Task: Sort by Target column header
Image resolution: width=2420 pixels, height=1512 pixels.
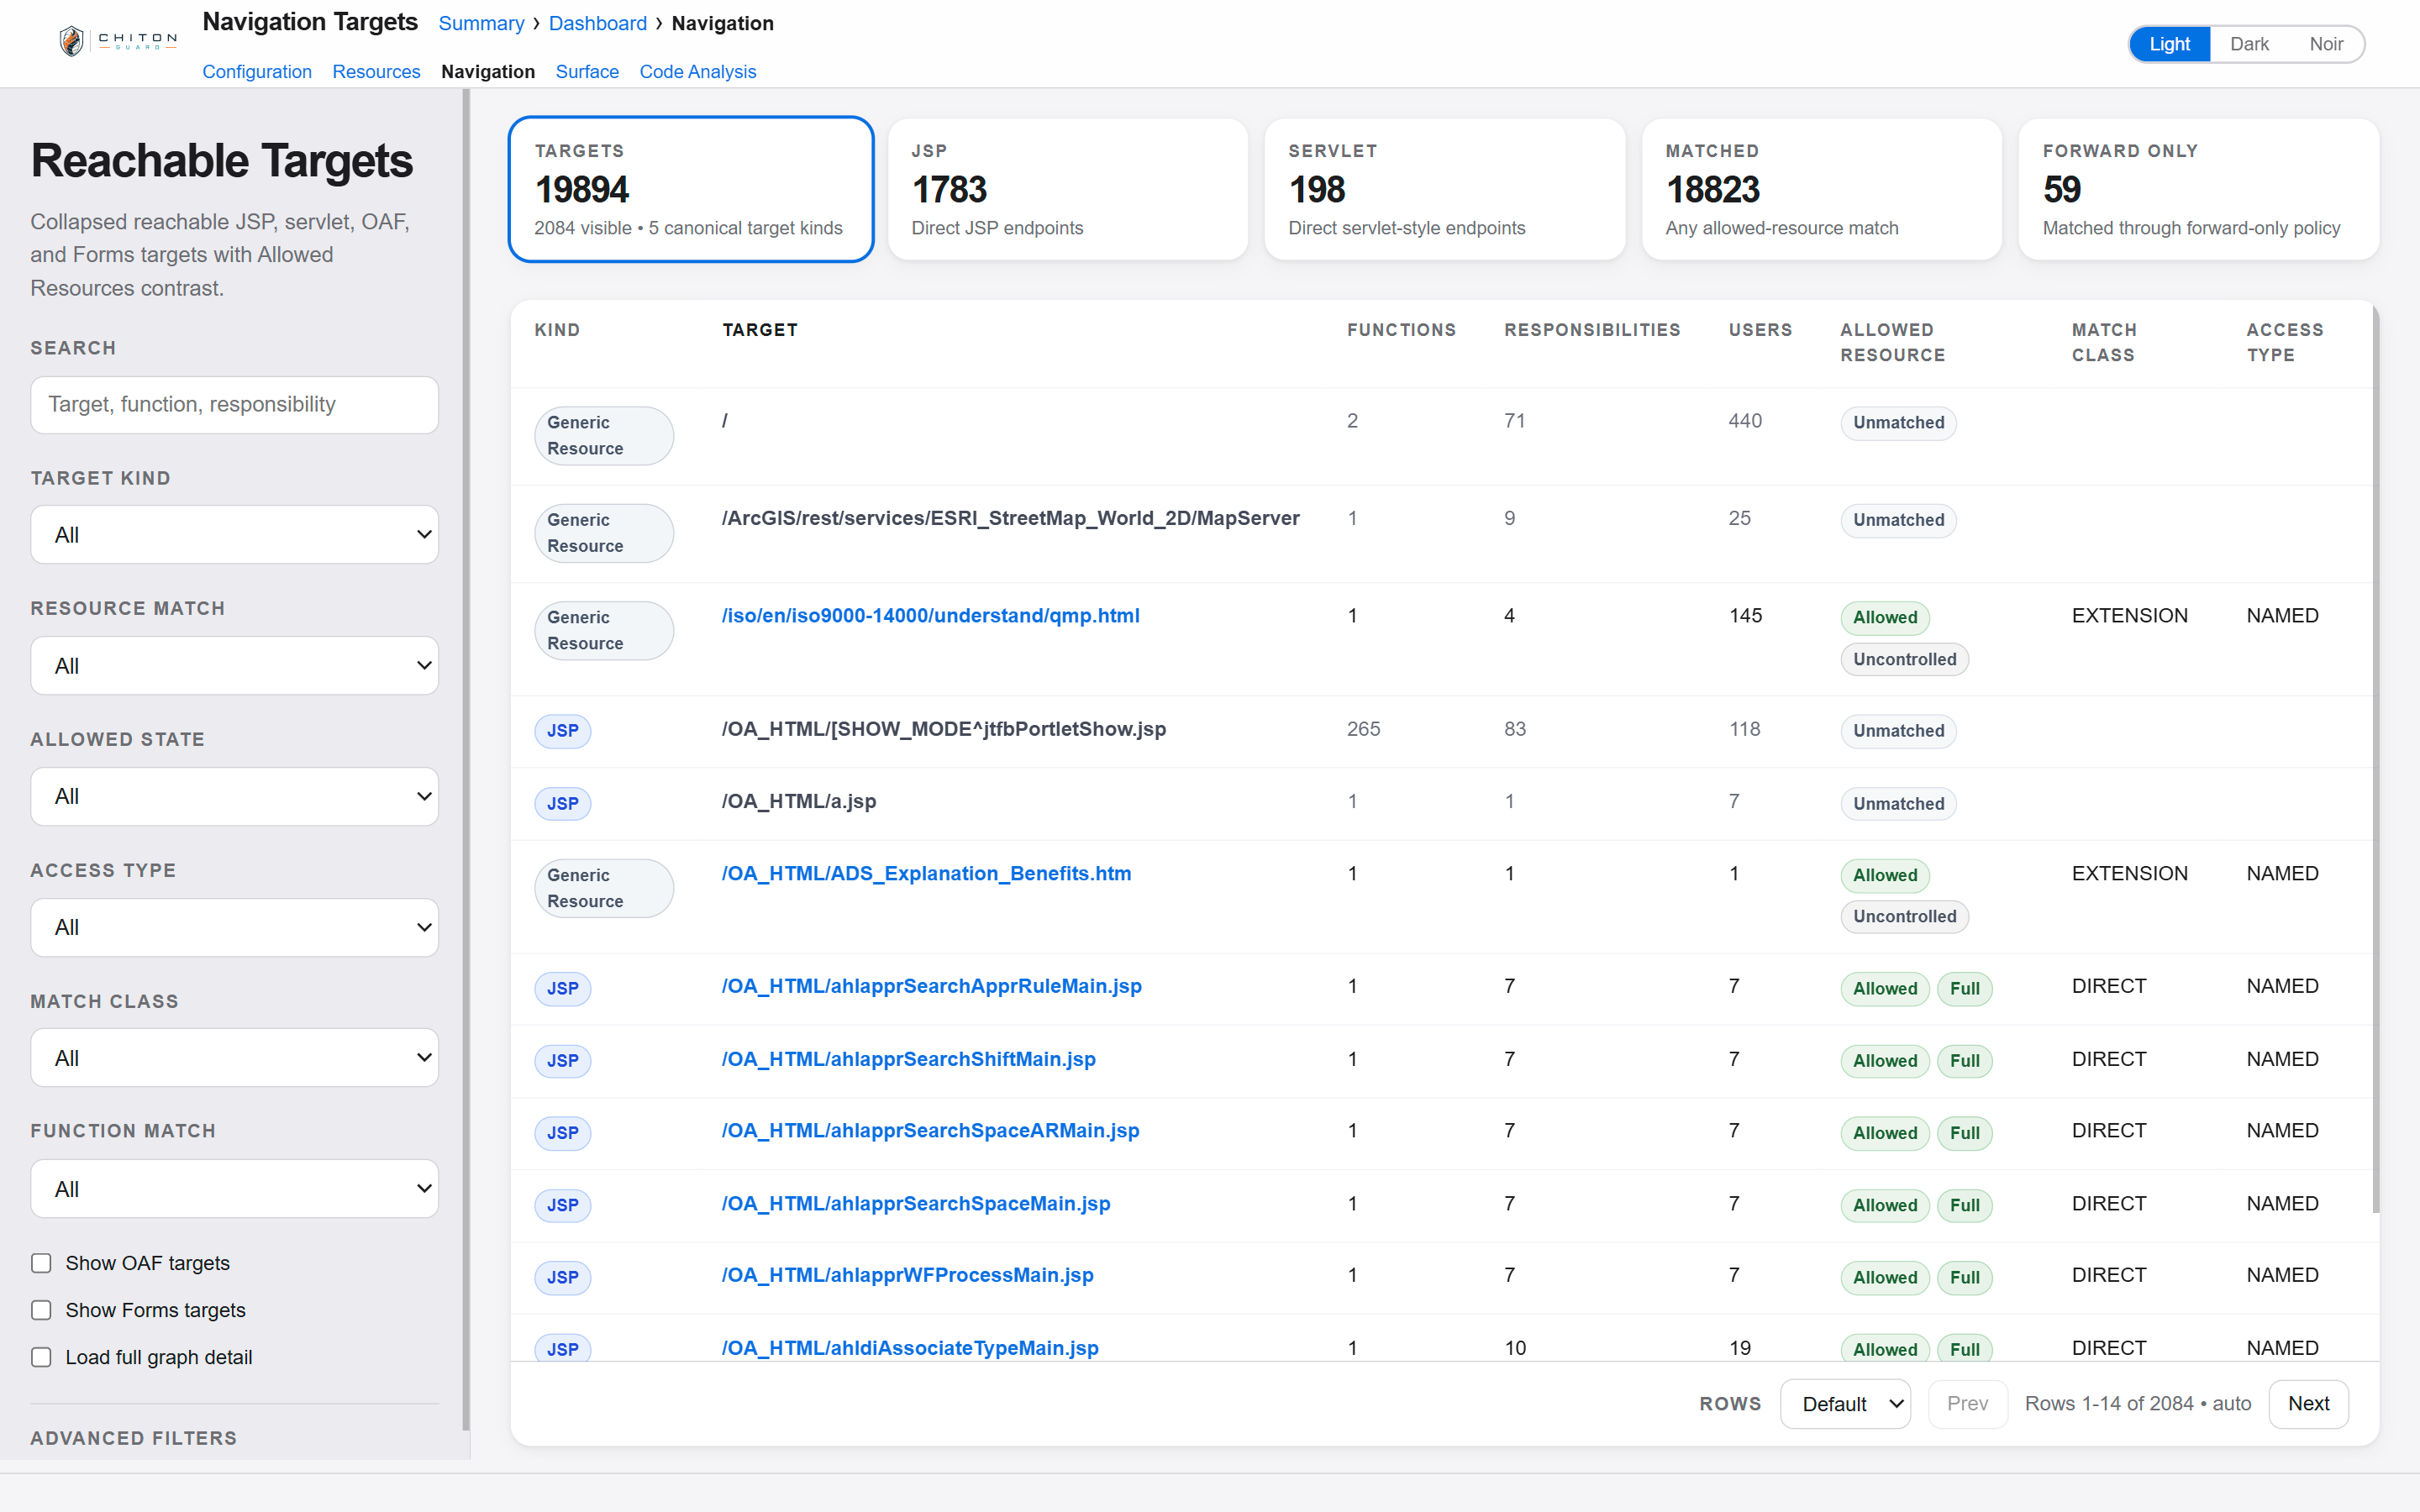Action: 760,330
